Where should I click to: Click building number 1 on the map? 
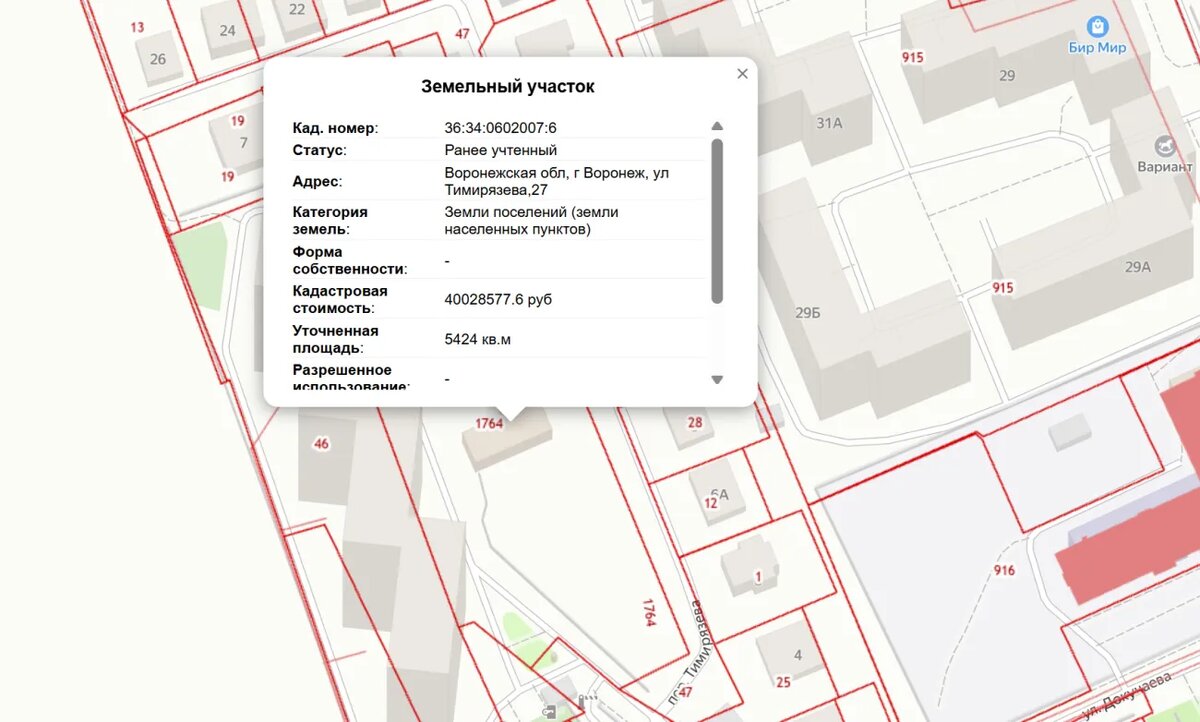758,577
